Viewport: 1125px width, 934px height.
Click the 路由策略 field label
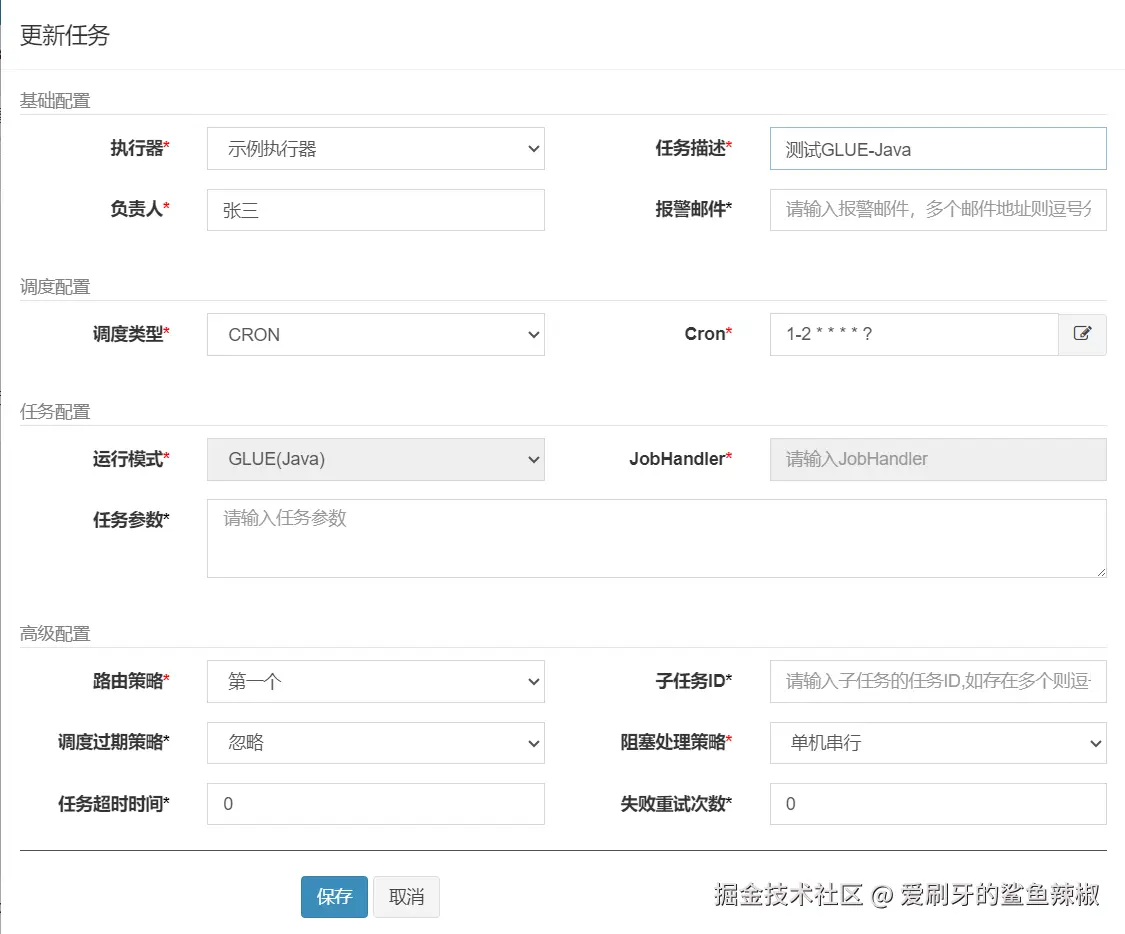pyautogui.click(x=131, y=681)
